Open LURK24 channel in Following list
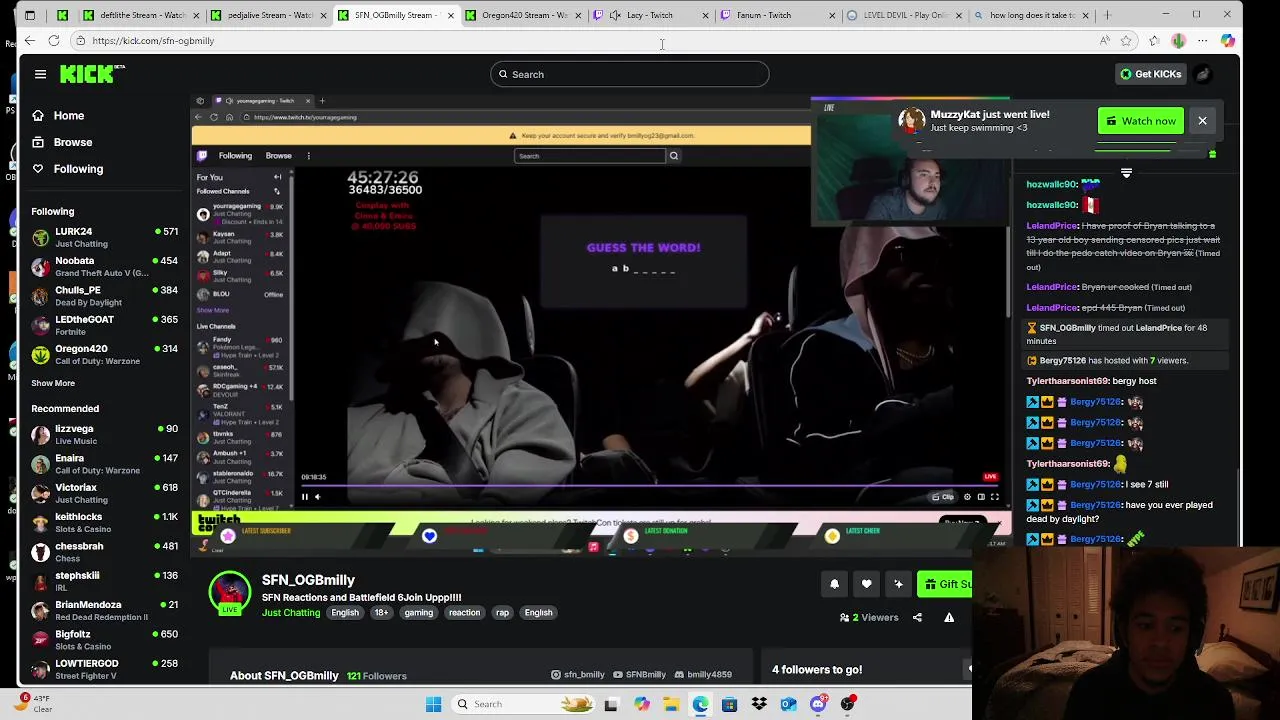Image resolution: width=1280 pixels, height=720 pixels. pos(105,237)
